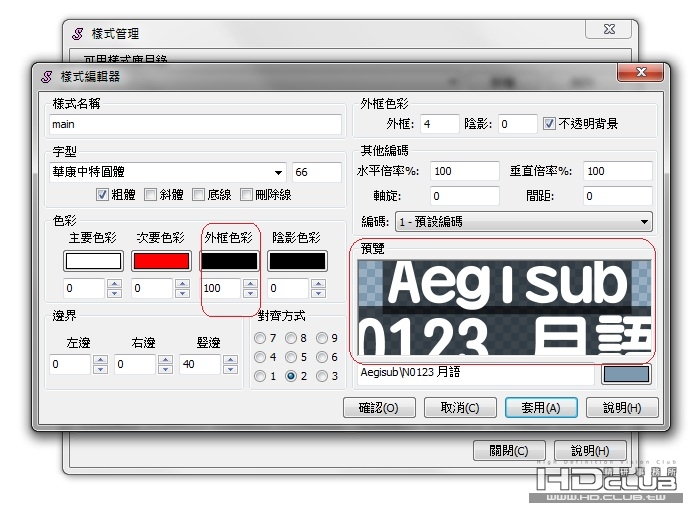The width and height of the screenshot is (688, 508).
Task: Increase the 右邊 margin value
Action: click(165, 360)
